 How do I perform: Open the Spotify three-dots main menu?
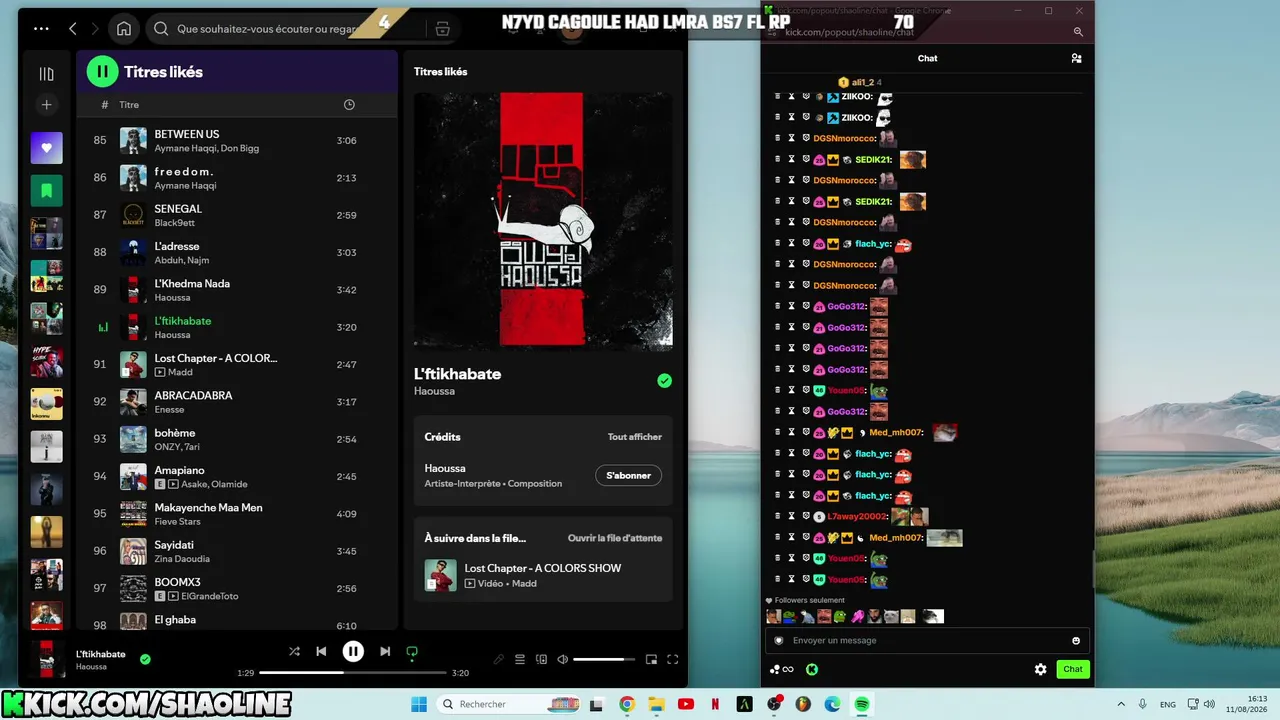pos(41,29)
